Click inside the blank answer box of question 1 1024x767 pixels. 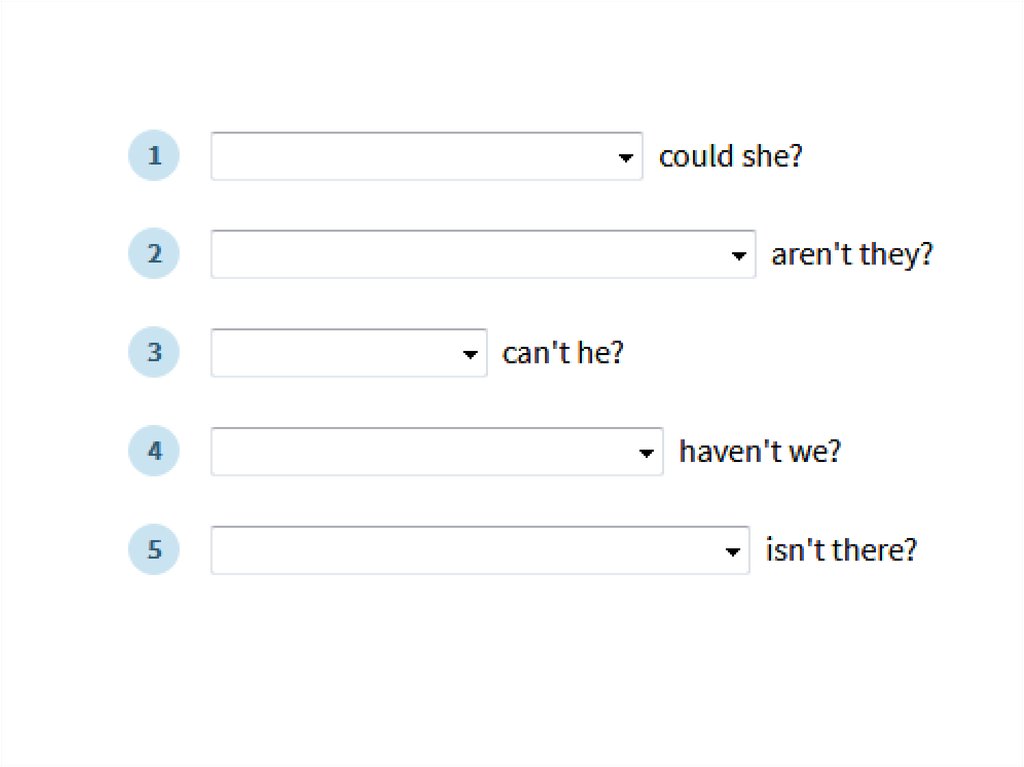coord(410,157)
